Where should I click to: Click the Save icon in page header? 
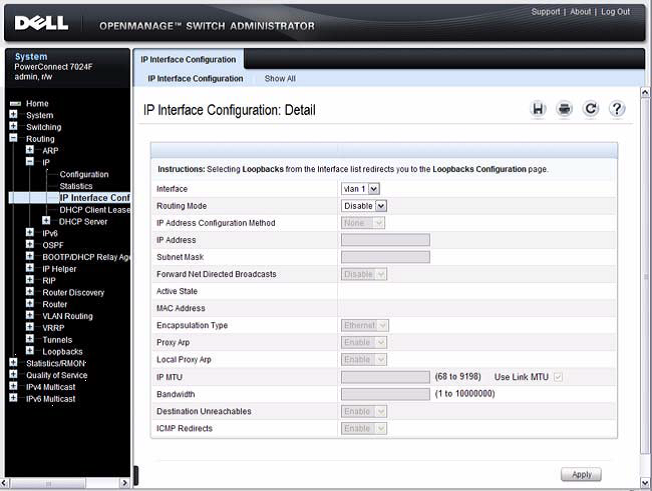(x=538, y=110)
